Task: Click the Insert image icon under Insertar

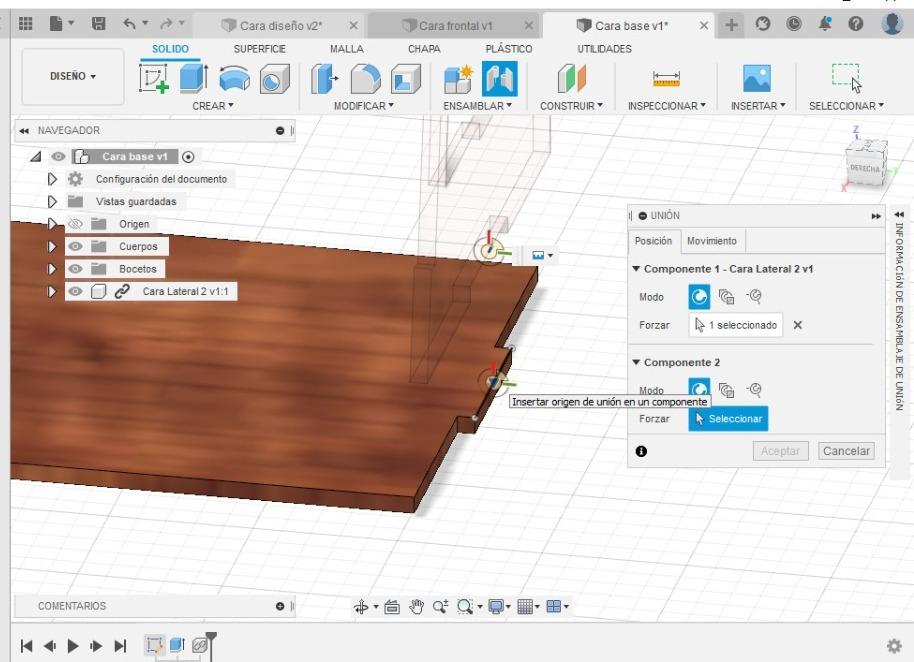Action: pyautogui.click(x=756, y=80)
